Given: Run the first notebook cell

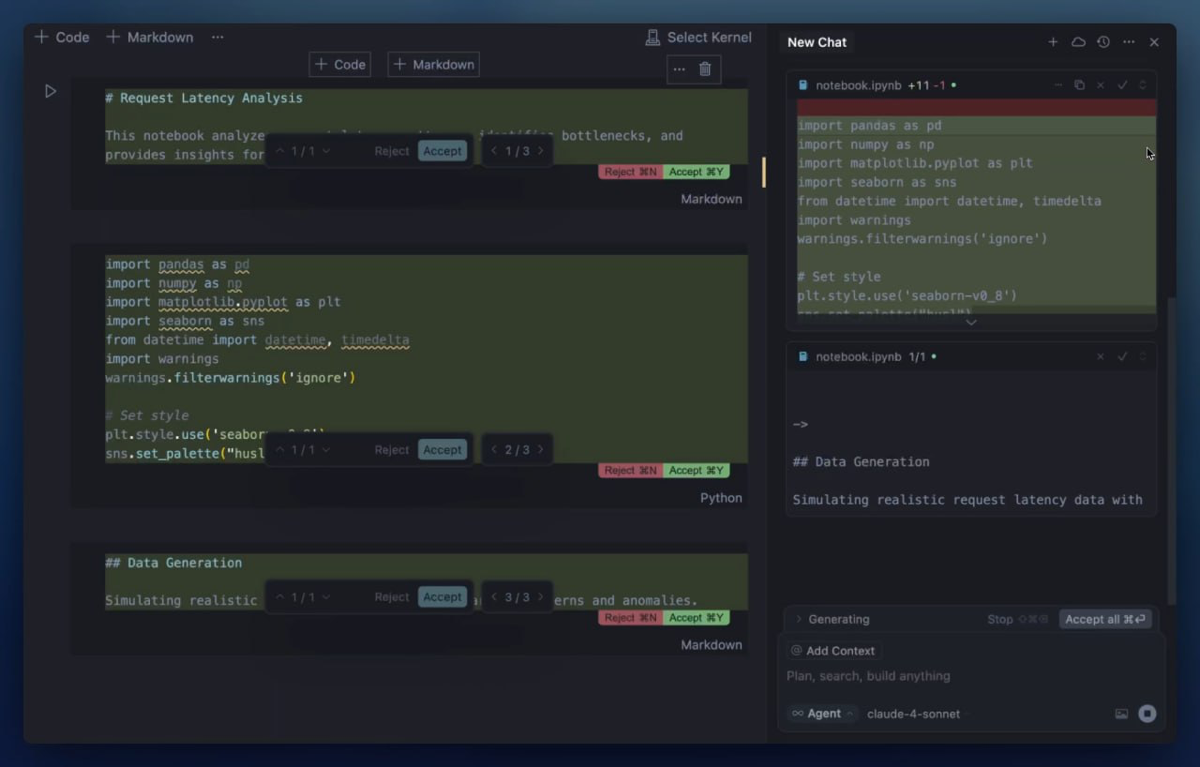Looking at the screenshot, I should point(50,91).
